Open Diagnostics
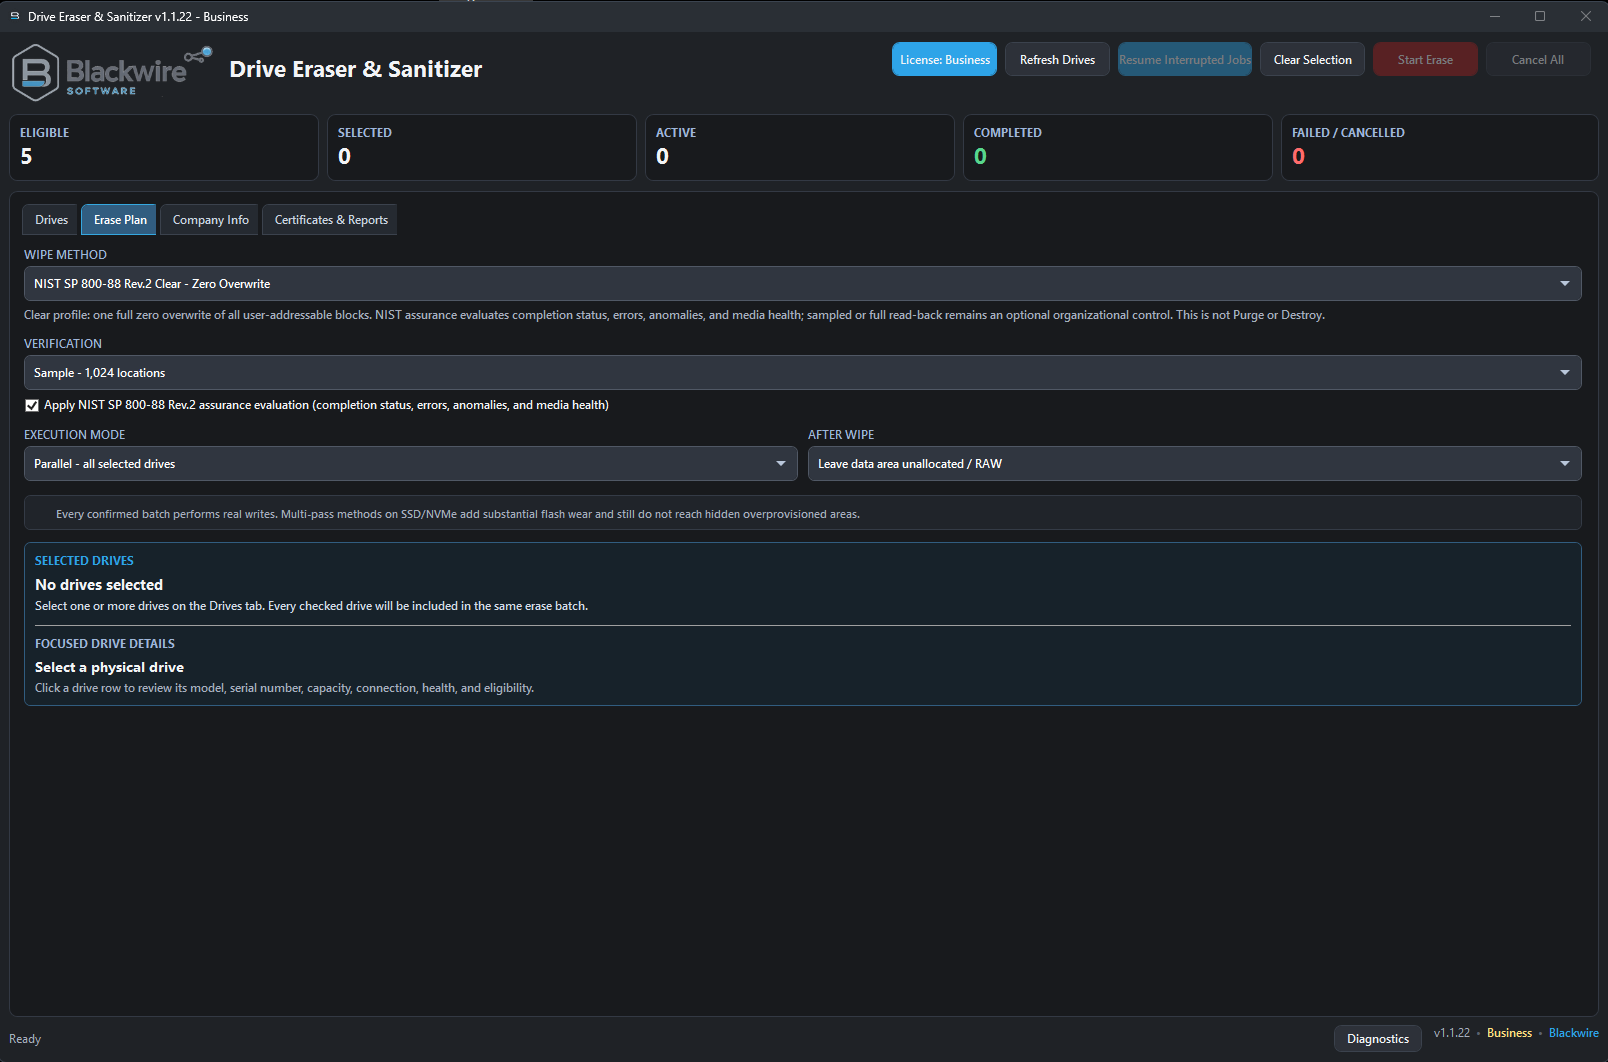1608x1062 pixels. 1377,1039
